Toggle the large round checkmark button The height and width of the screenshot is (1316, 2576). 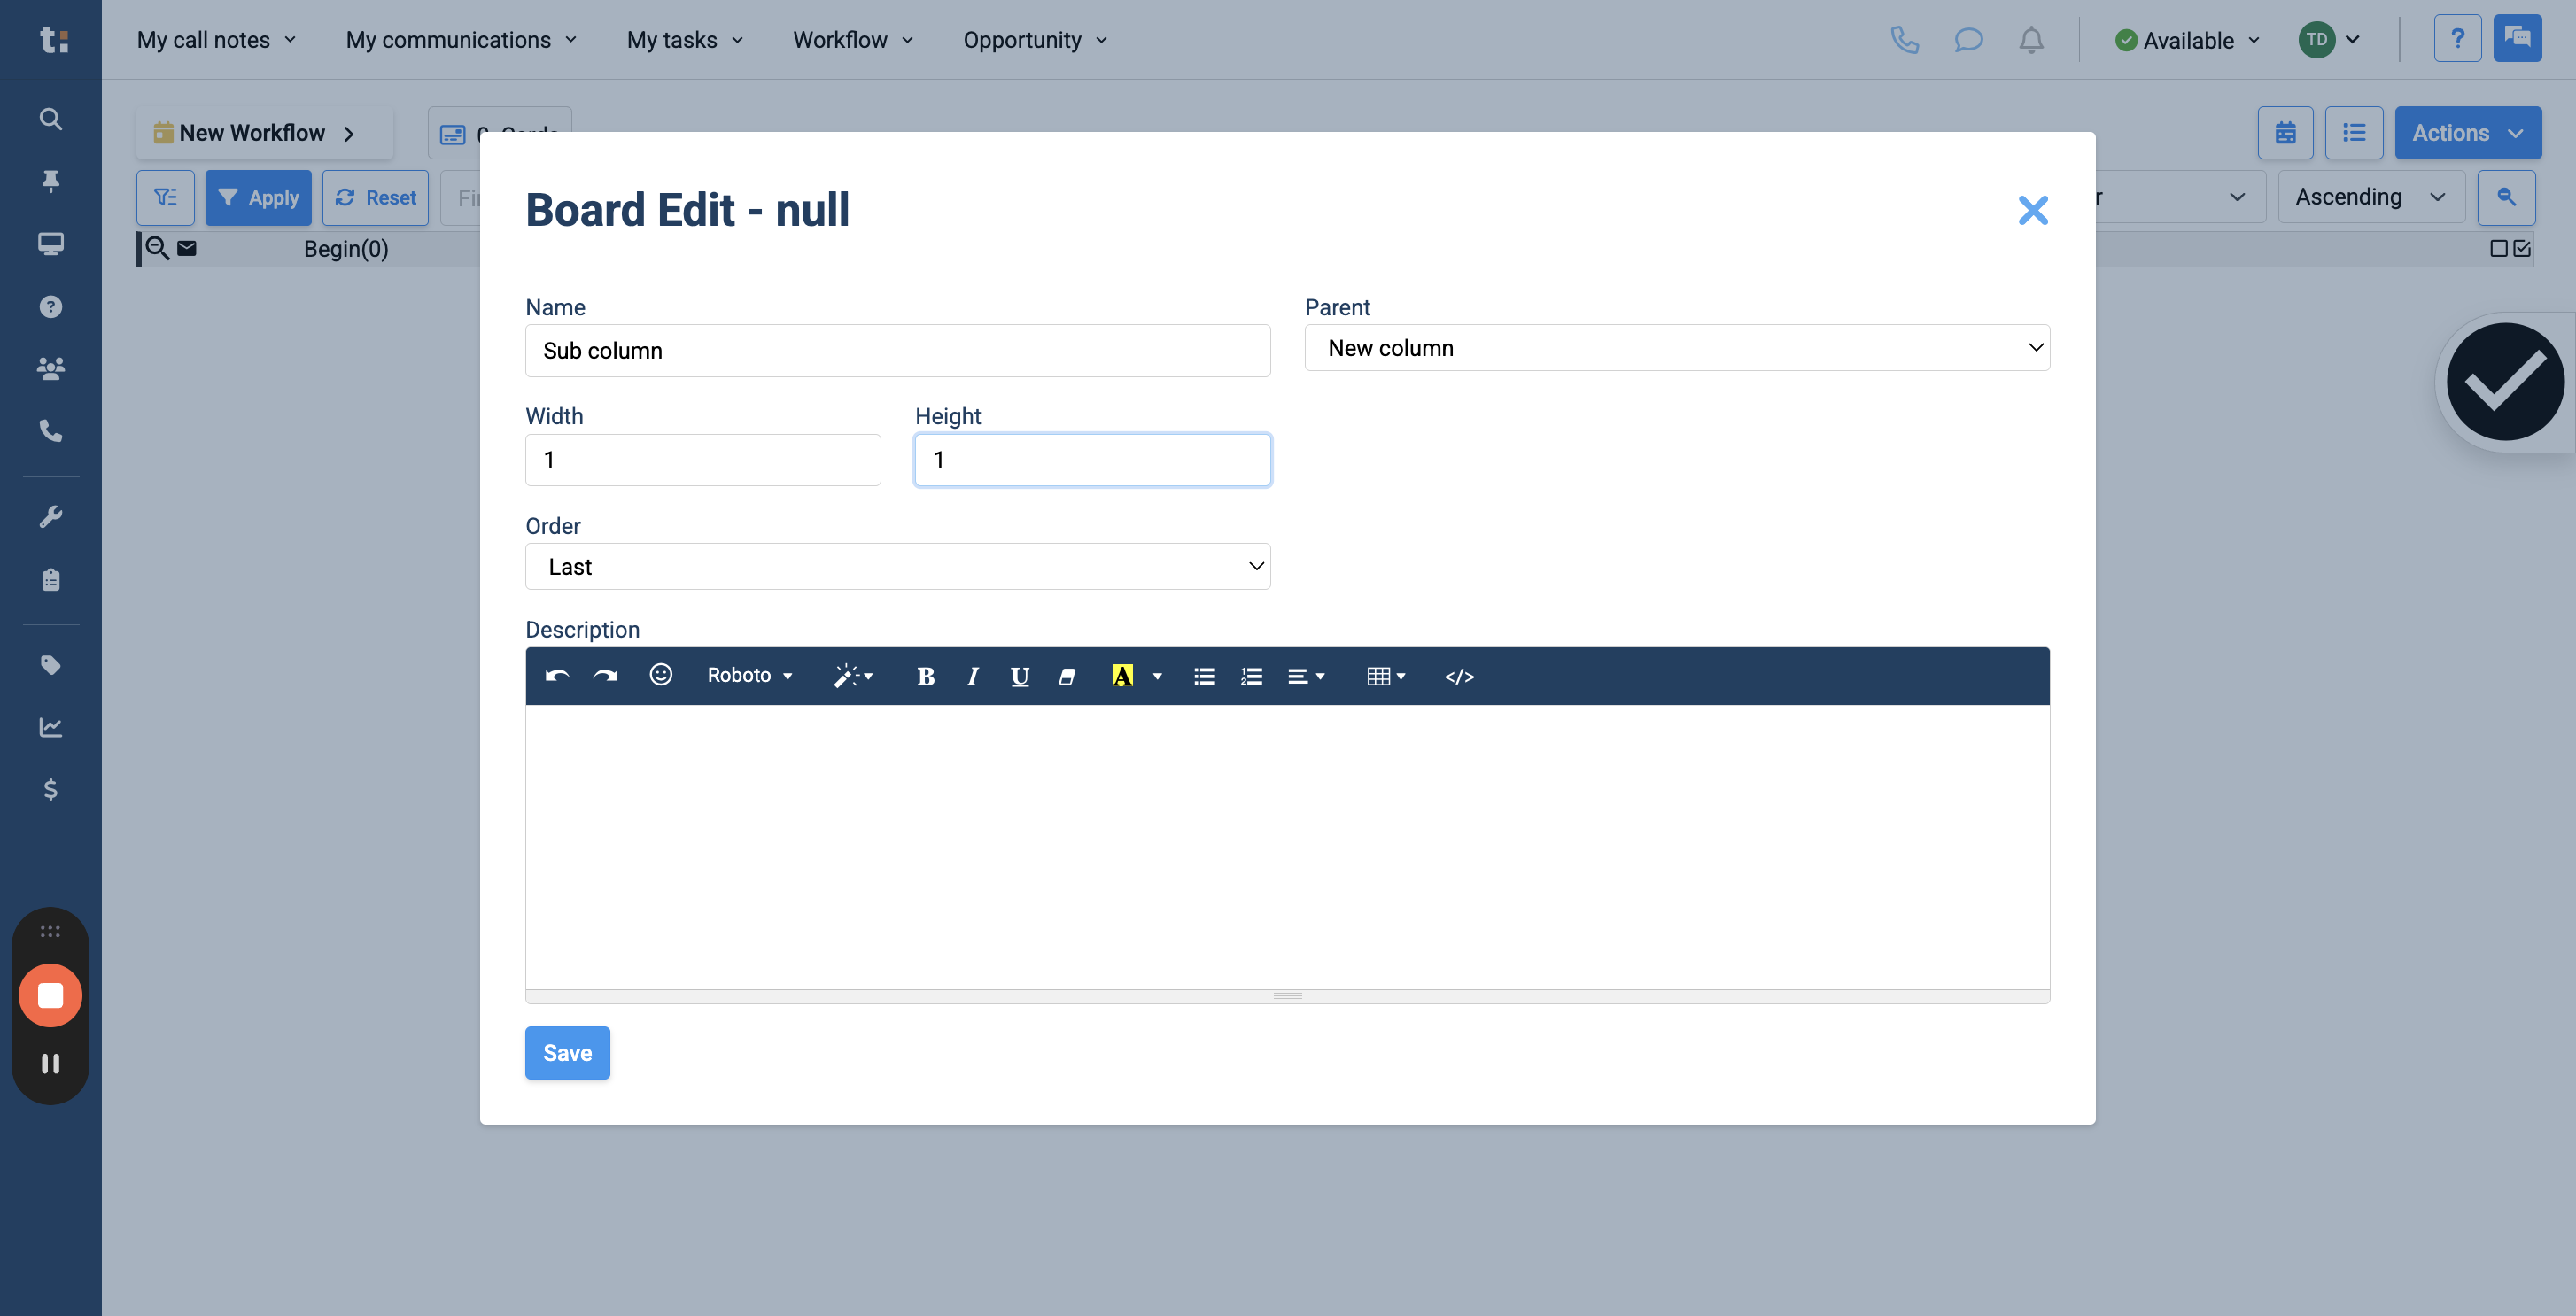(2504, 382)
